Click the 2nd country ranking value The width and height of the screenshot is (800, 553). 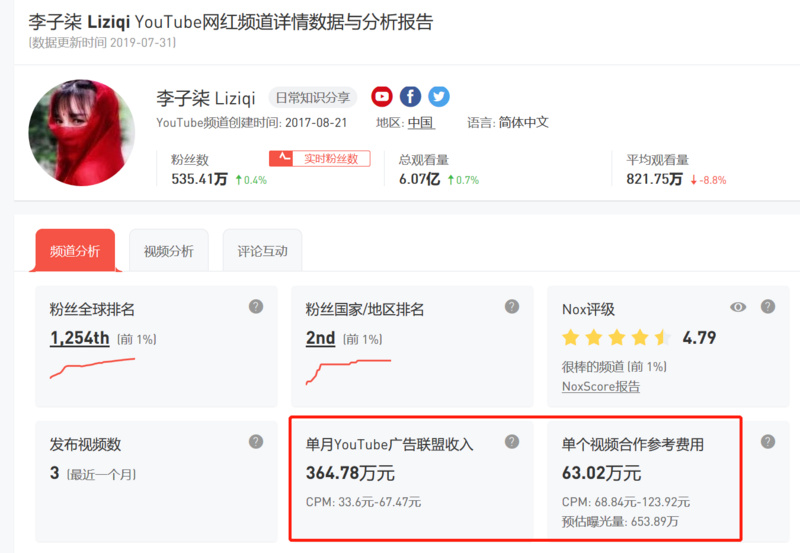click(320, 338)
